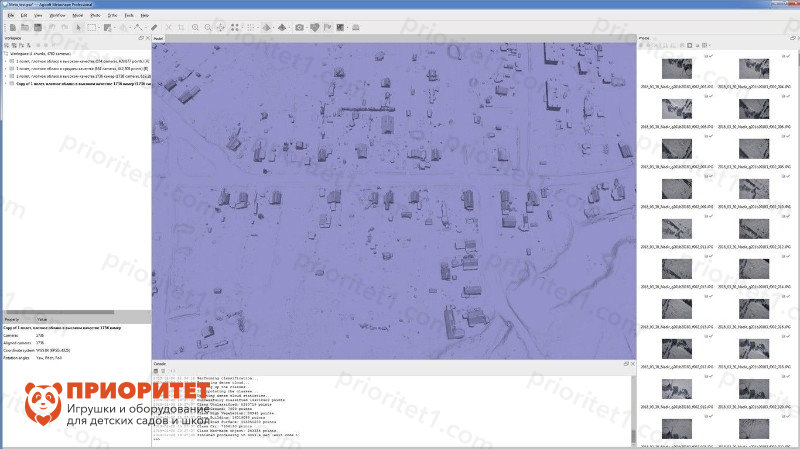Toggle the Show images toolbar icon

340,28
